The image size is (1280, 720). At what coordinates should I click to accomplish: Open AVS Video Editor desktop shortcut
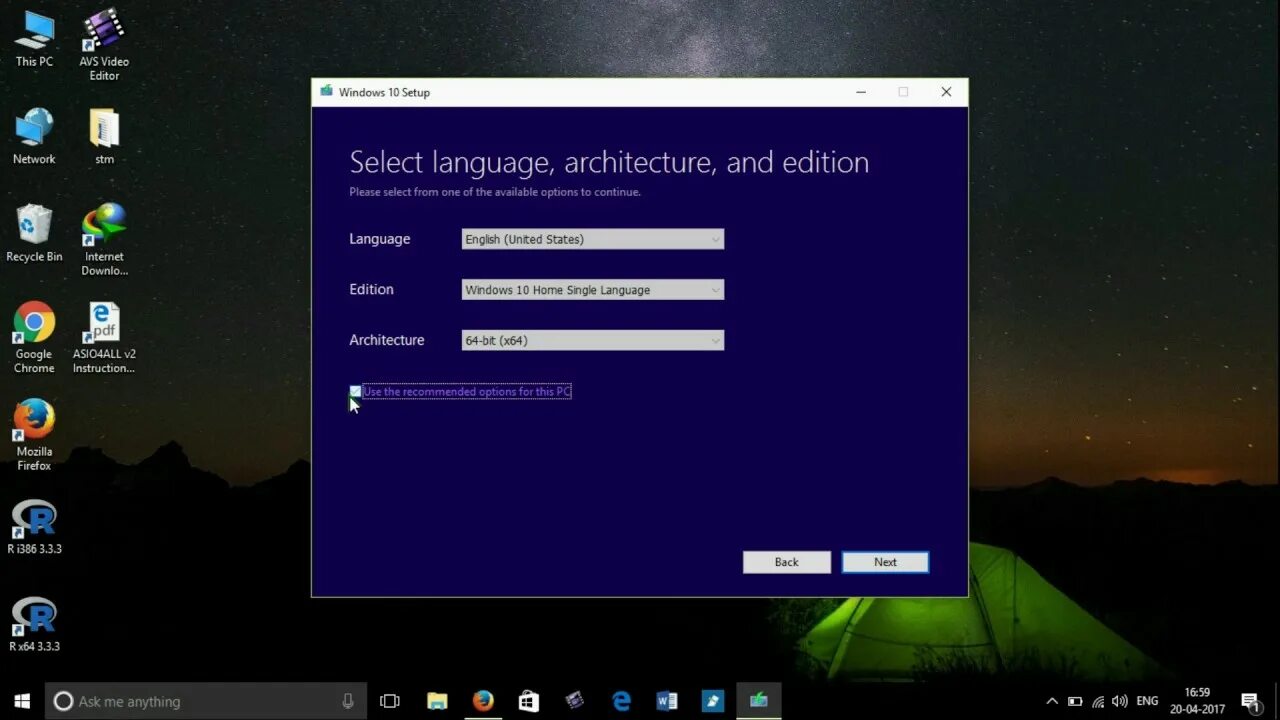pos(104,44)
